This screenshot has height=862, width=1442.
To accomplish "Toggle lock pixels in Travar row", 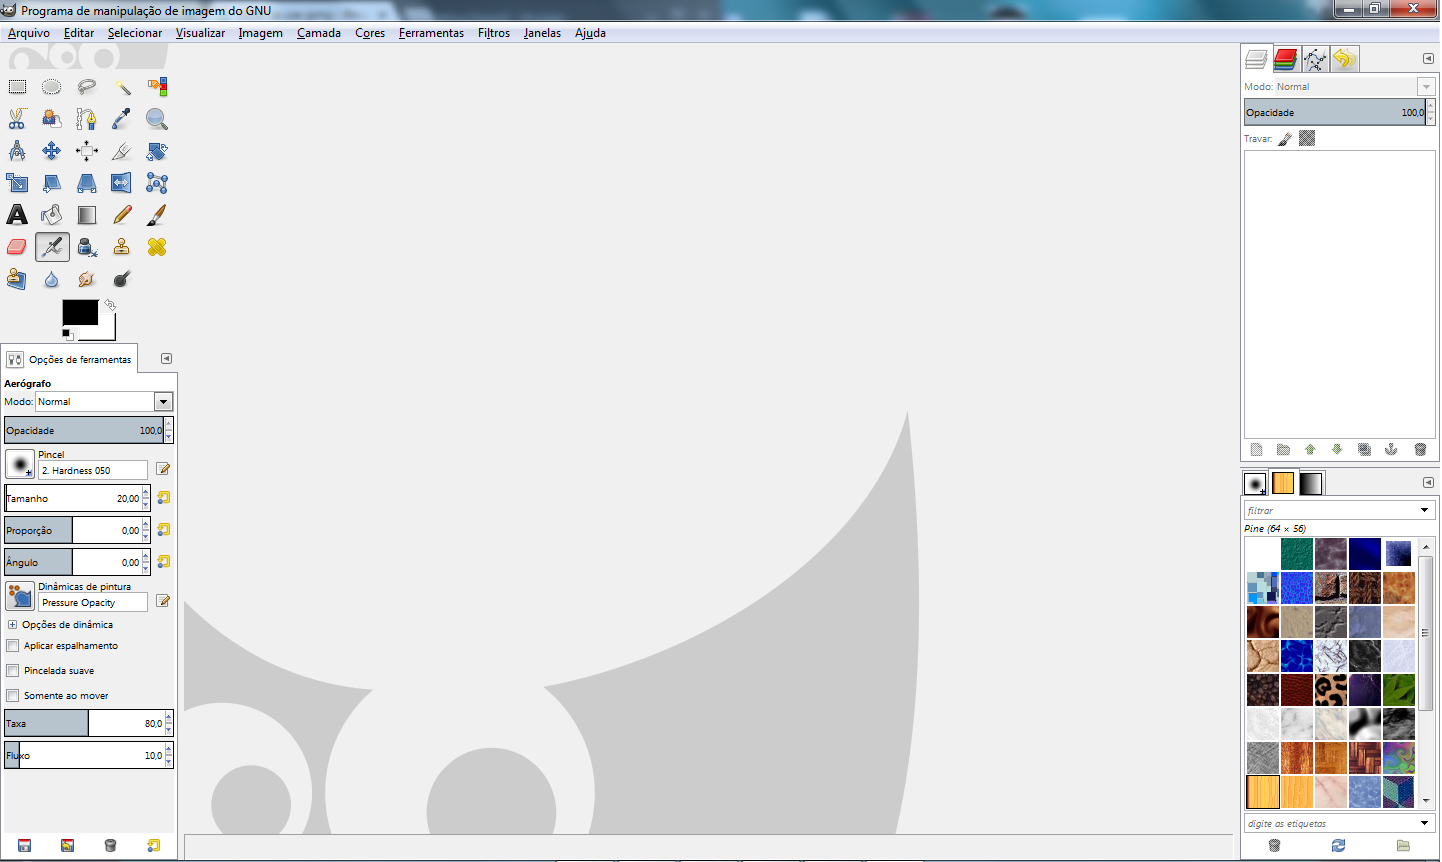I will point(1286,139).
